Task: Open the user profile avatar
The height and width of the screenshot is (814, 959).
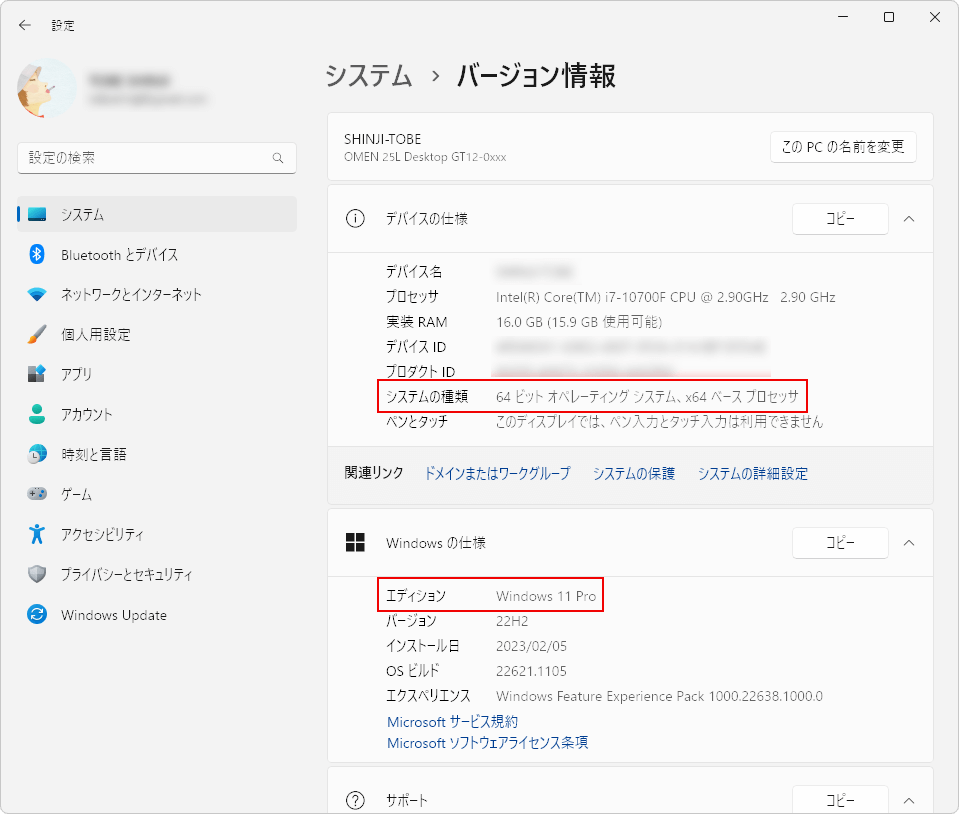Action: click(47, 89)
